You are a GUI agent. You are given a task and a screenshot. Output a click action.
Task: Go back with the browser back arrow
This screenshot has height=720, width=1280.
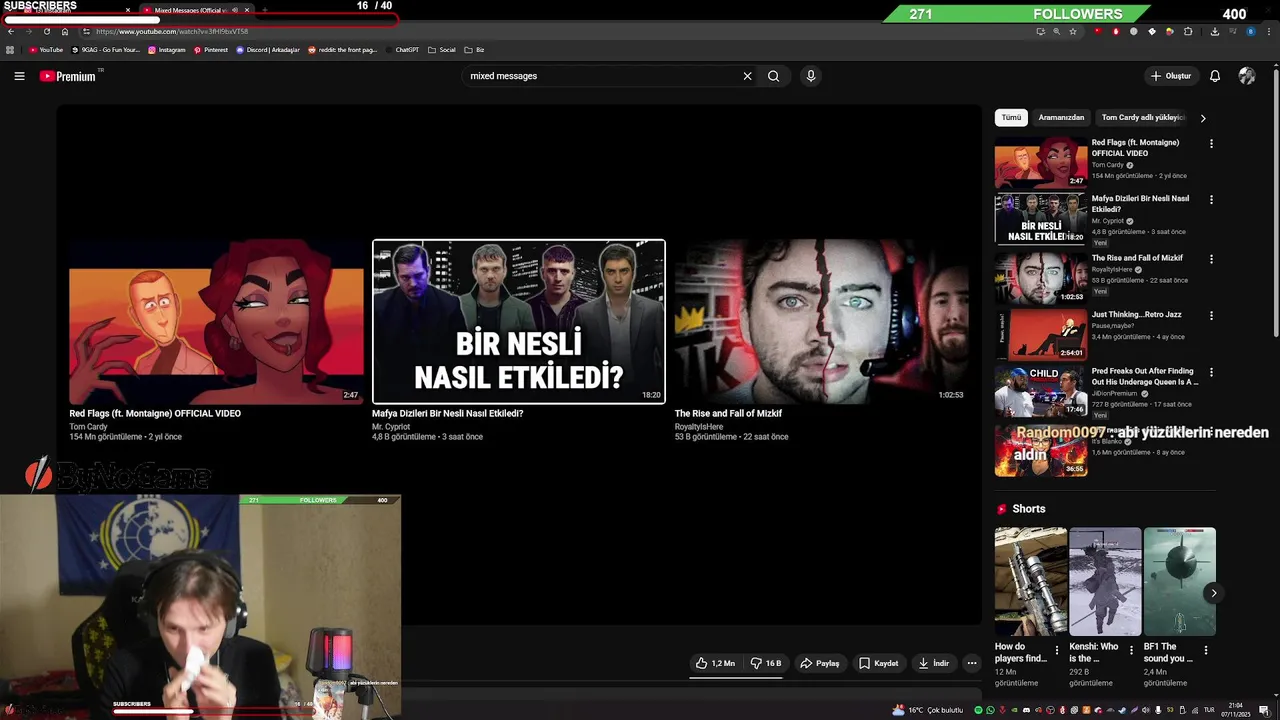pos(11,31)
